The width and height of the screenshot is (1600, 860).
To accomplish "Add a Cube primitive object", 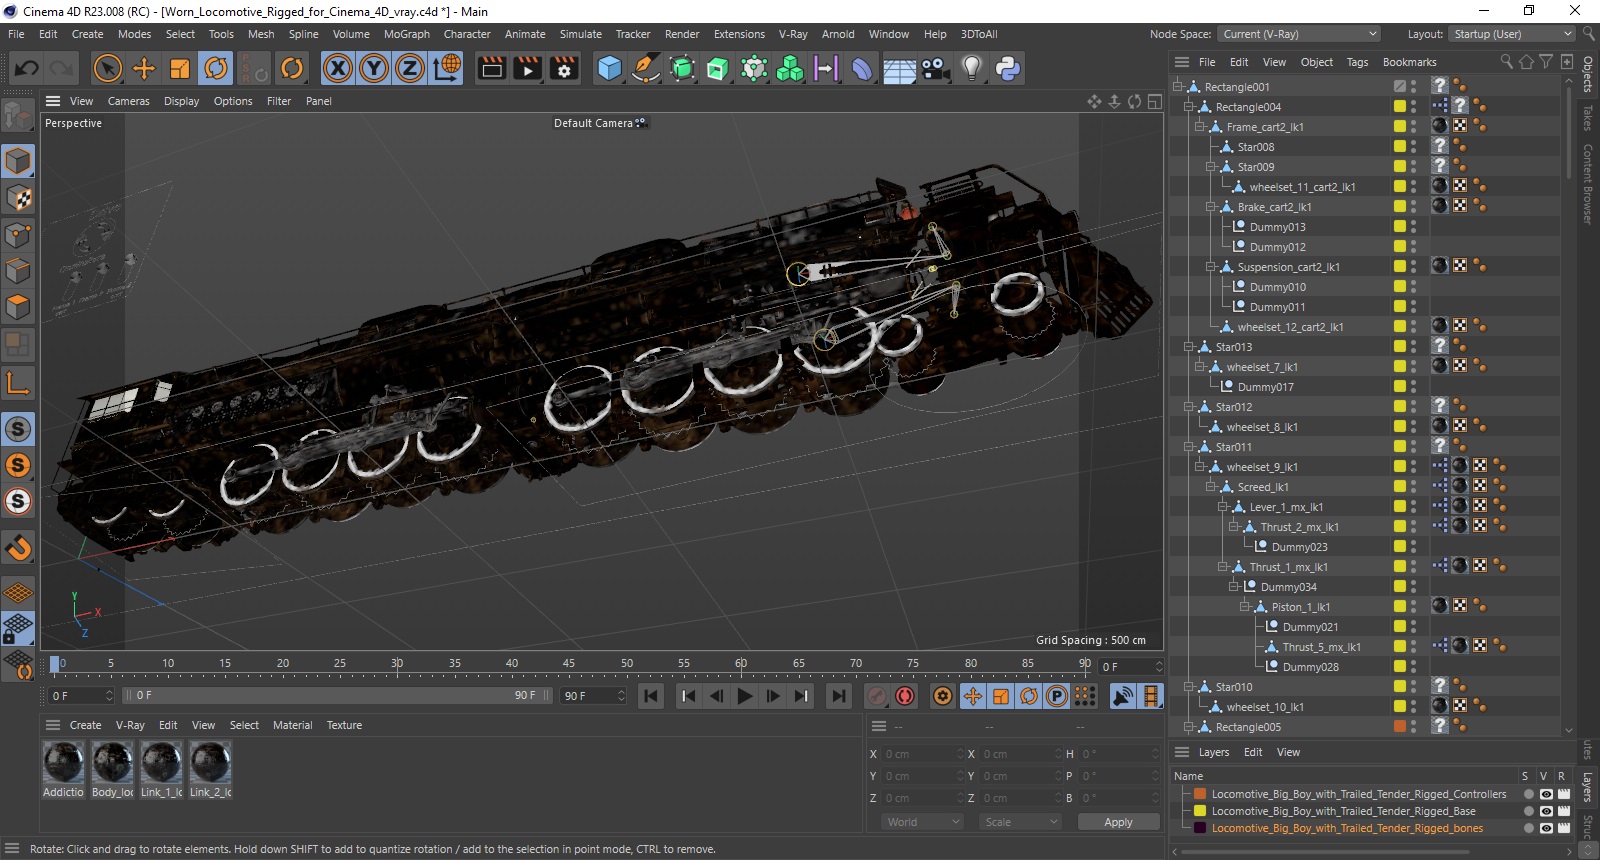I will coord(609,68).
